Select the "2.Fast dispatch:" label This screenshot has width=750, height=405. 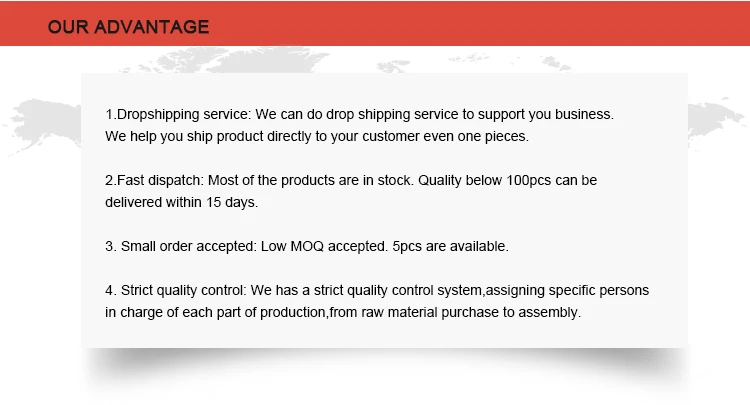click(154, 180)
